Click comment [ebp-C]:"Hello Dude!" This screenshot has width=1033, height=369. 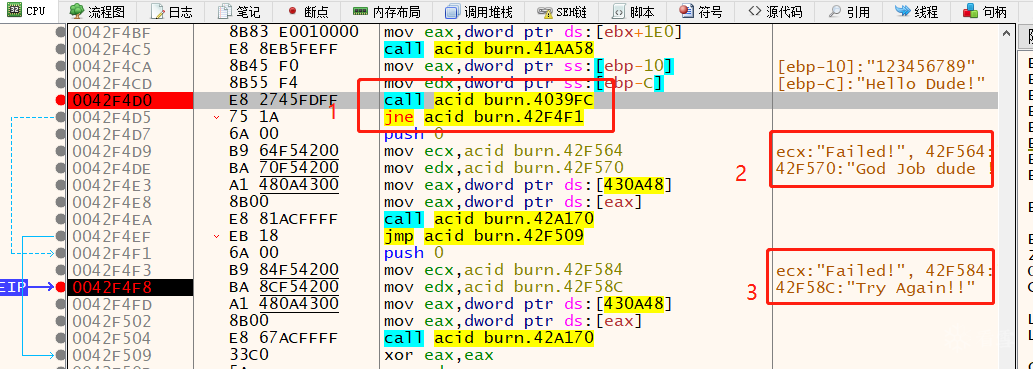tap(881, 83)
